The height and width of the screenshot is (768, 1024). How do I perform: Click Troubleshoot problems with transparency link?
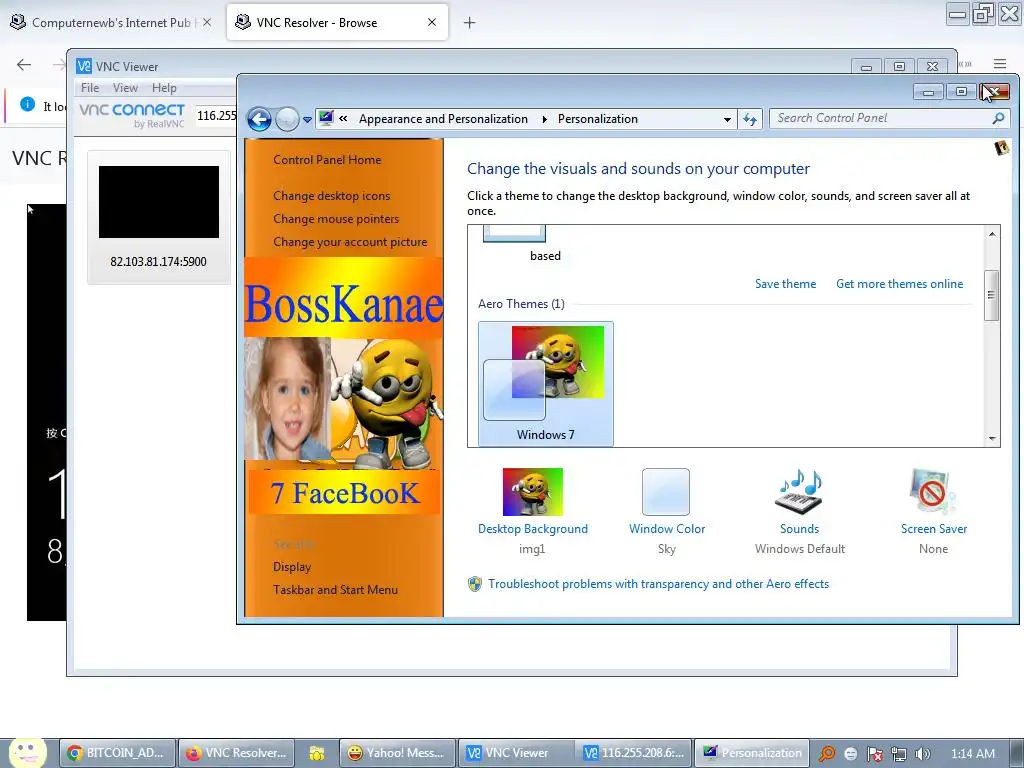point(658,584)
